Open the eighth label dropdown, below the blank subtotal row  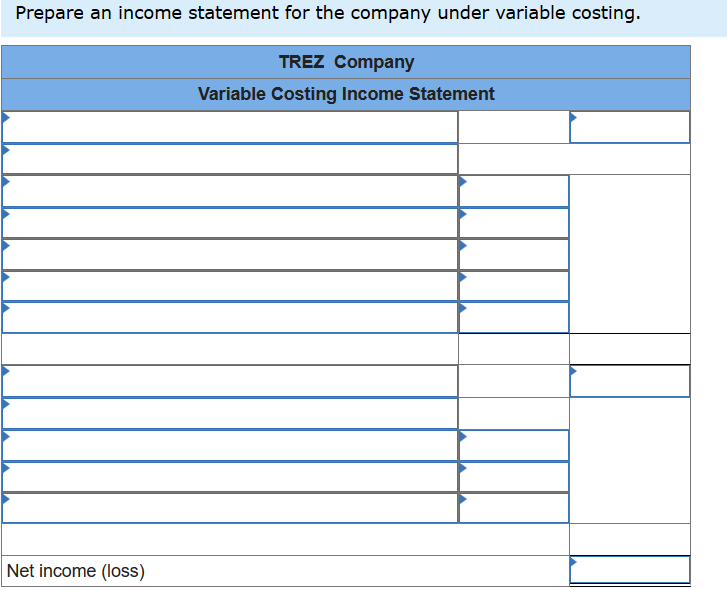pyautogui.click(x=230, y=381)
